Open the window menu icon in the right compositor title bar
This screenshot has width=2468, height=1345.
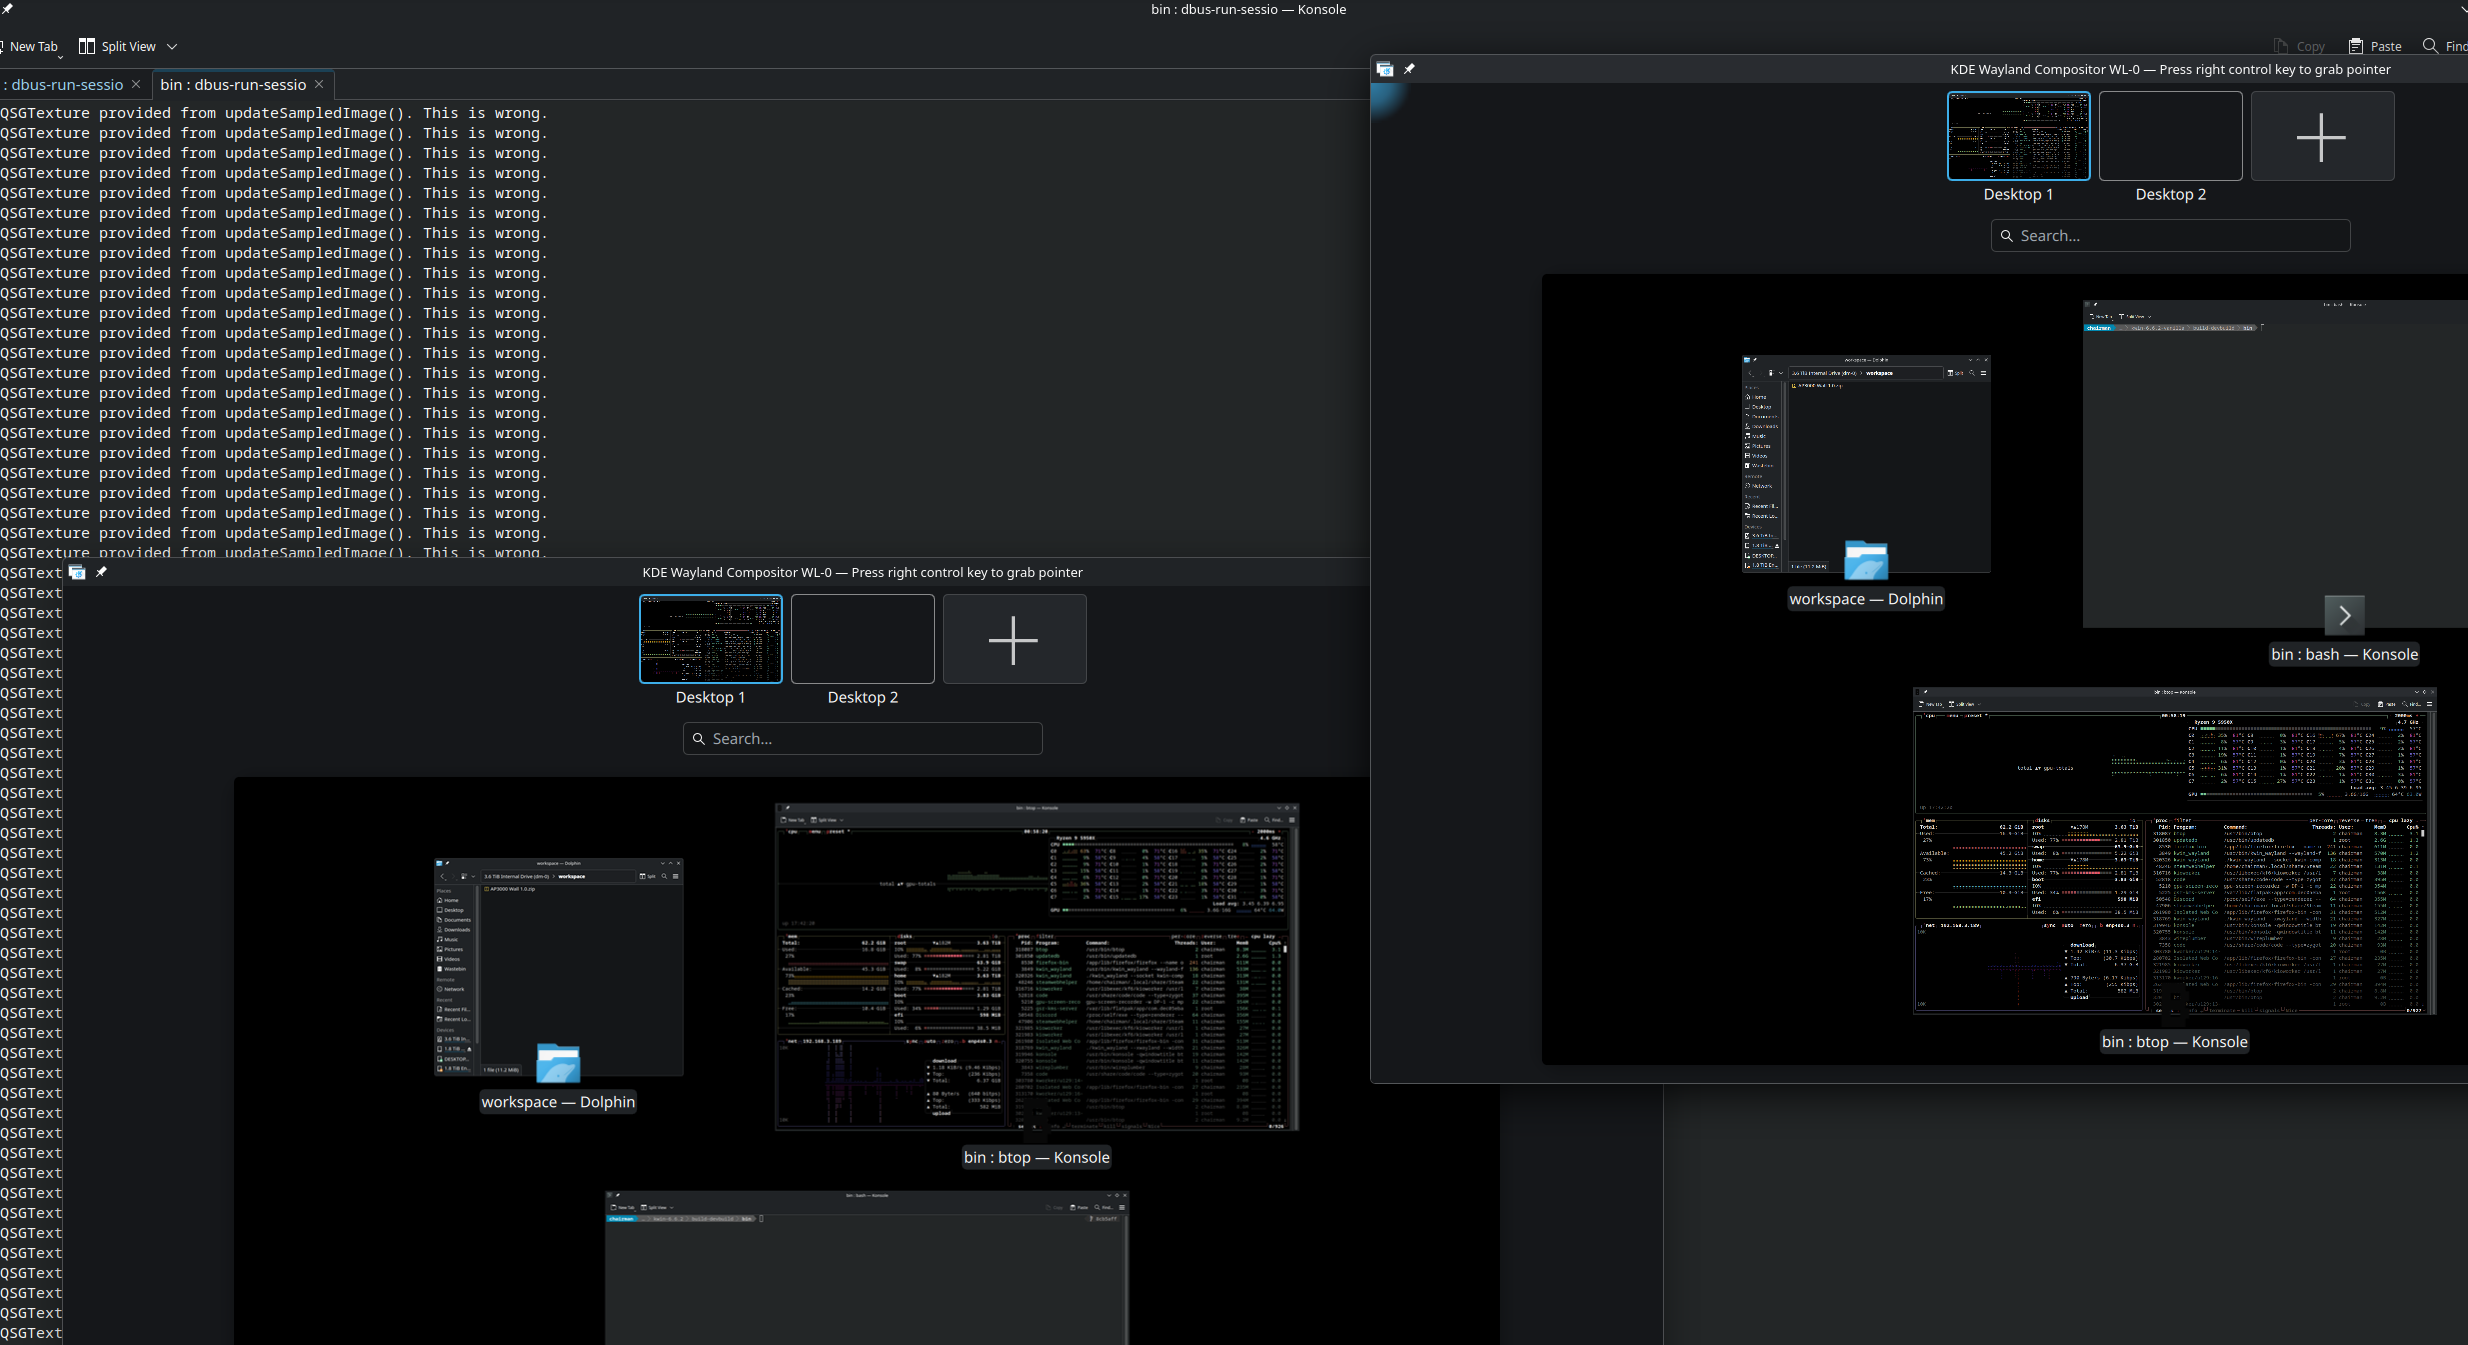[1384, 69]
